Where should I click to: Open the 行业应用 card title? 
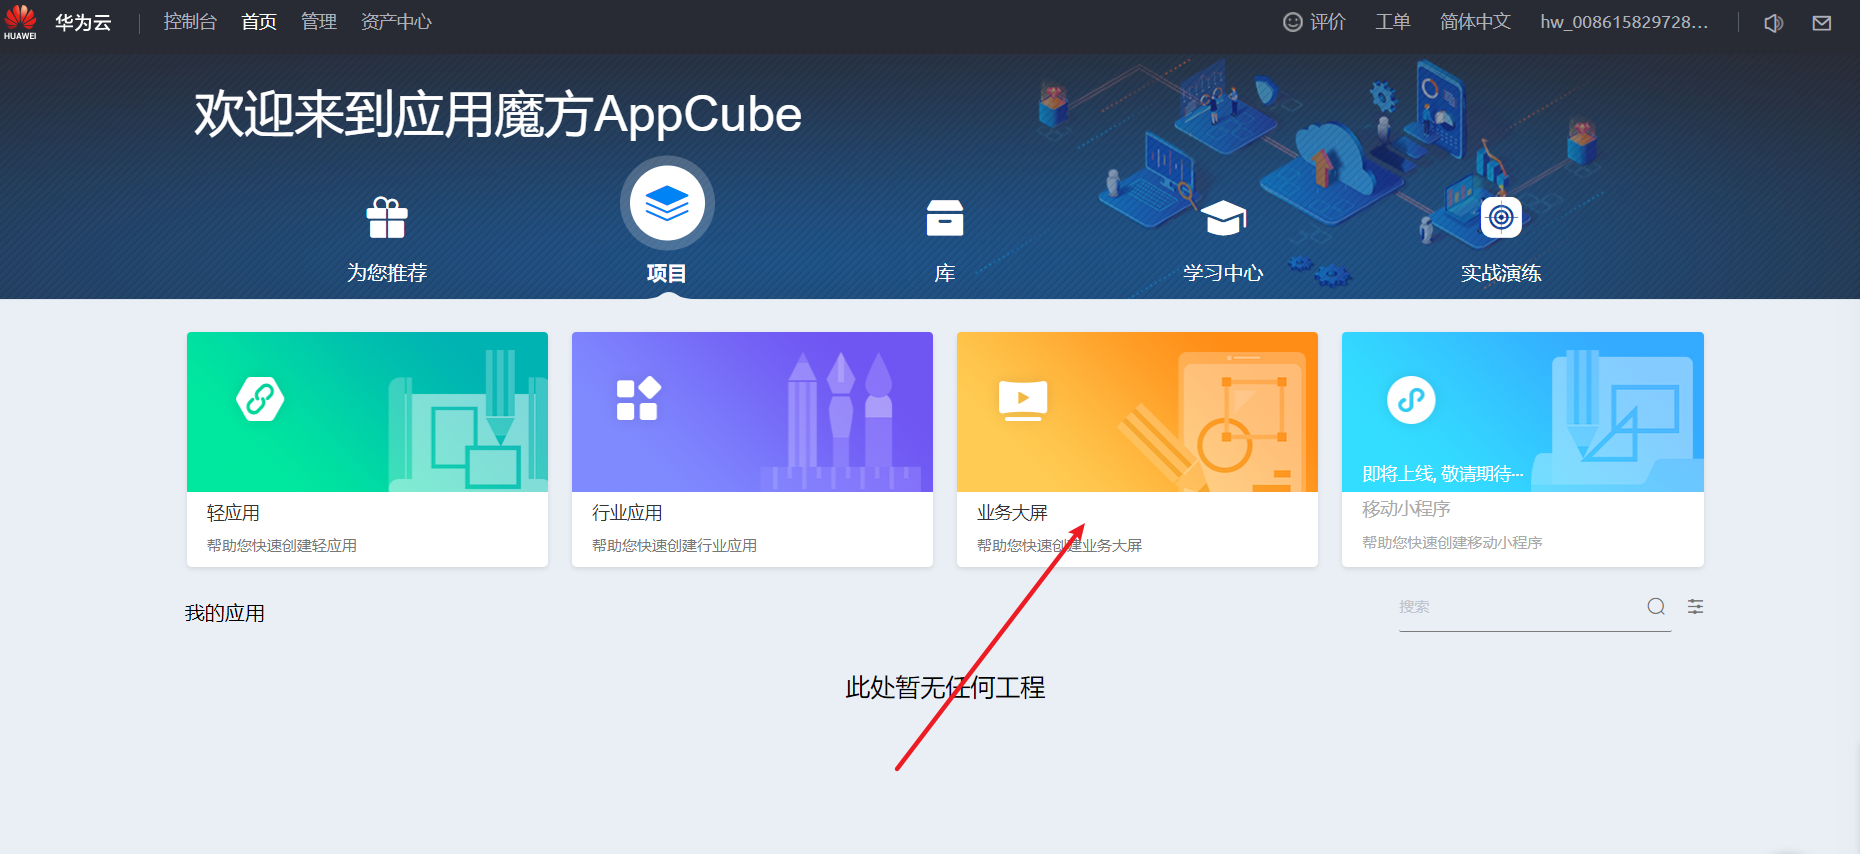627,513
